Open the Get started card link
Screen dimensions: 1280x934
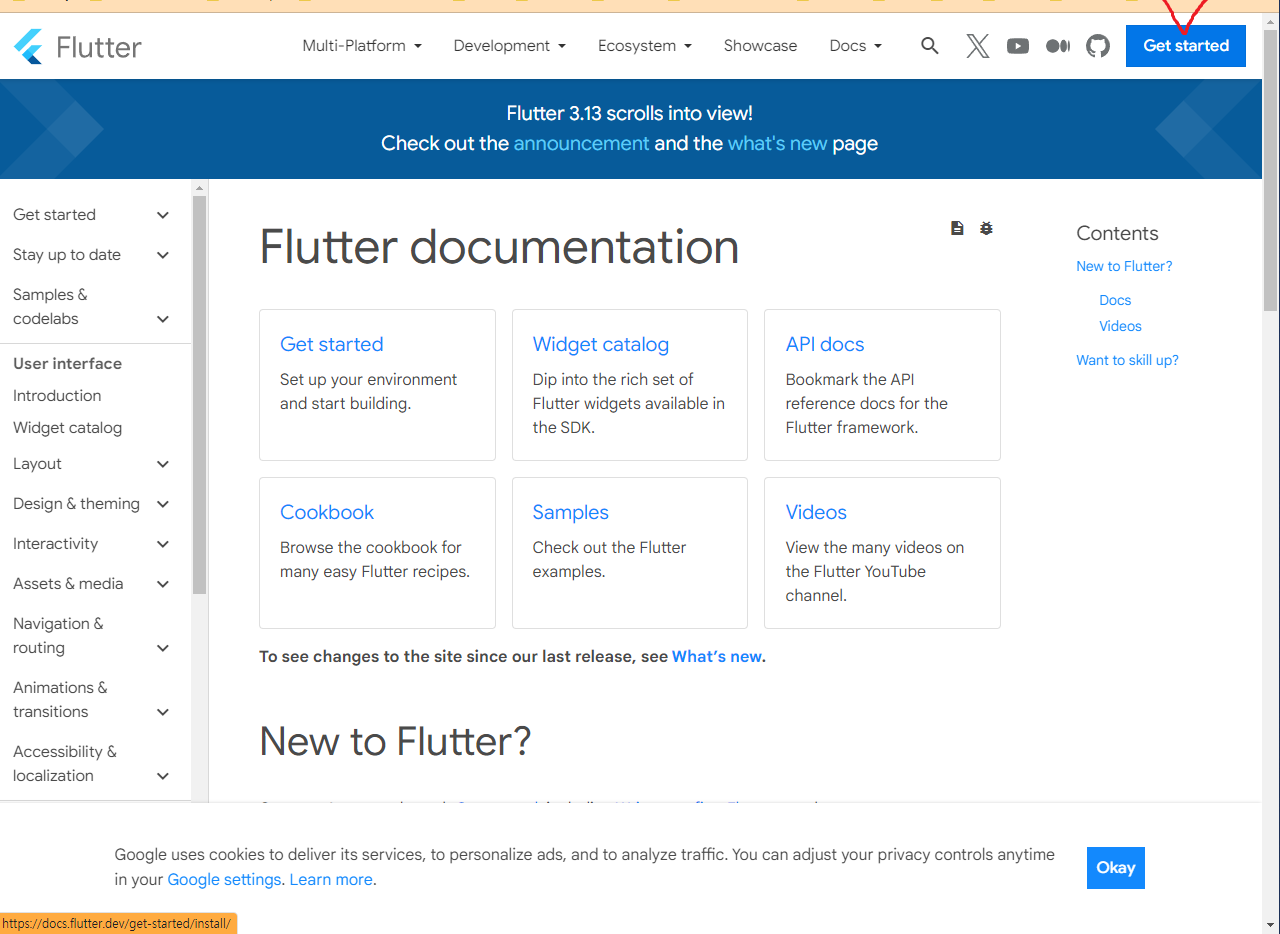(x=331, y=344)
